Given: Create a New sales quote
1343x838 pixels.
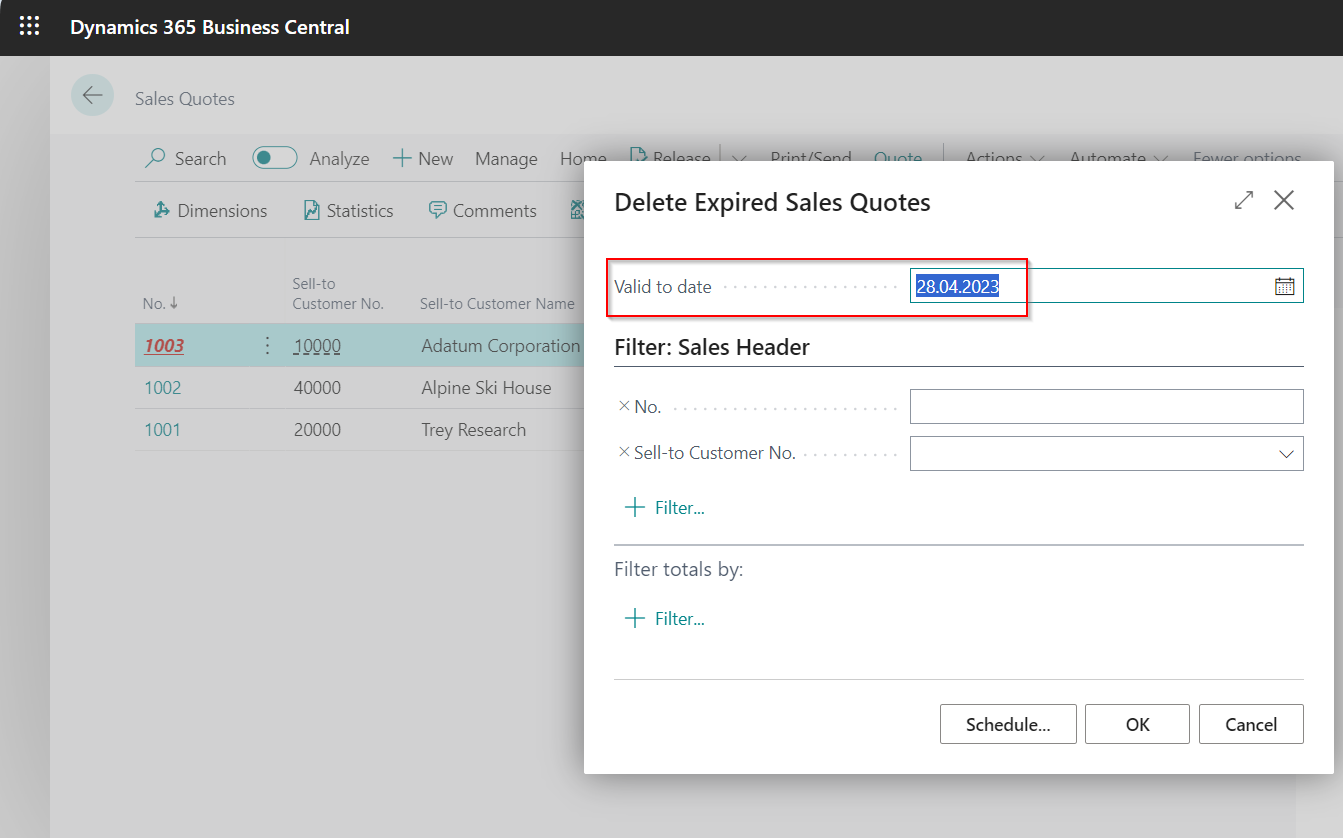Looking at the screenshot, I should pos(423,158).
